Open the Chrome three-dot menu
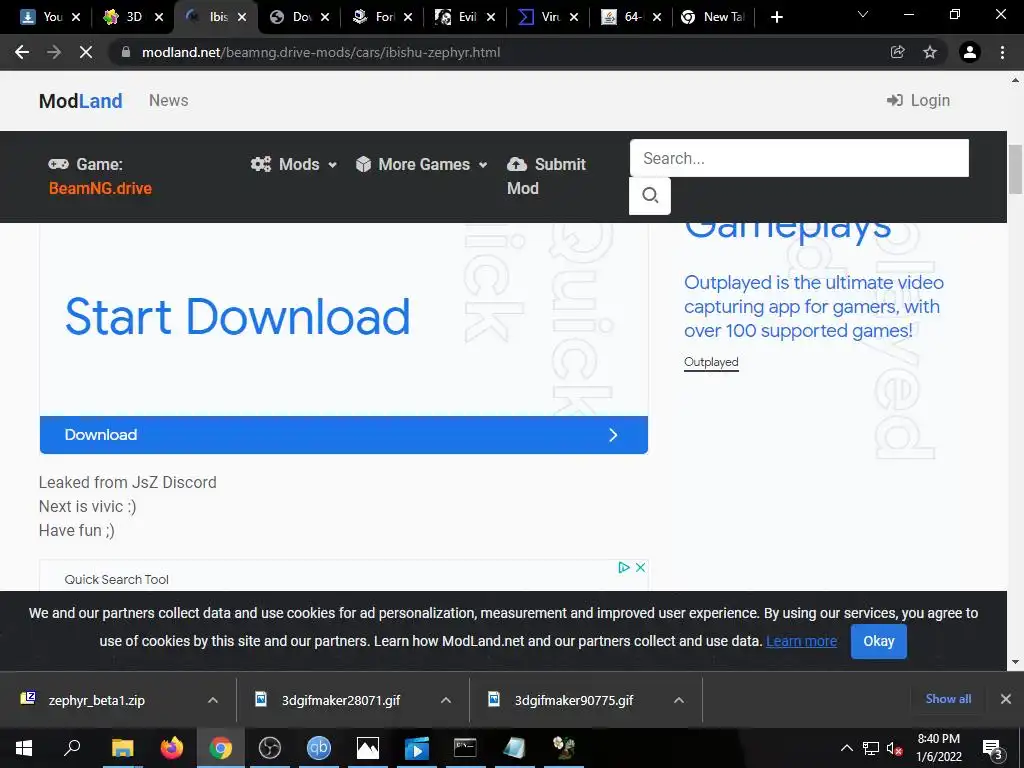 [1002, 52]
